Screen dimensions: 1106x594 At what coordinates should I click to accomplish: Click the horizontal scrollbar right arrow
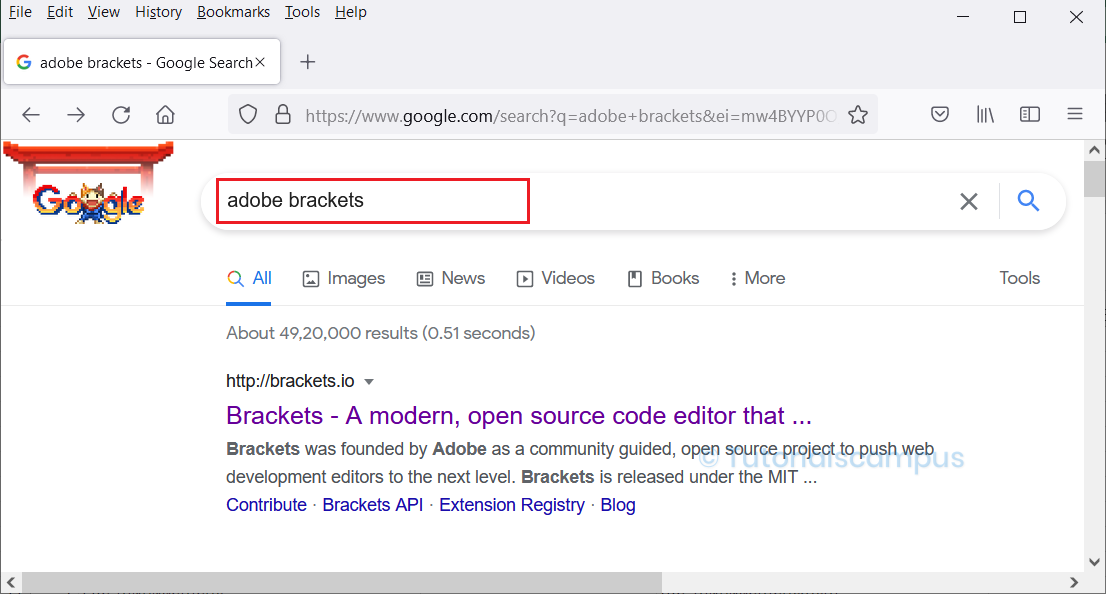(1074, 583)
